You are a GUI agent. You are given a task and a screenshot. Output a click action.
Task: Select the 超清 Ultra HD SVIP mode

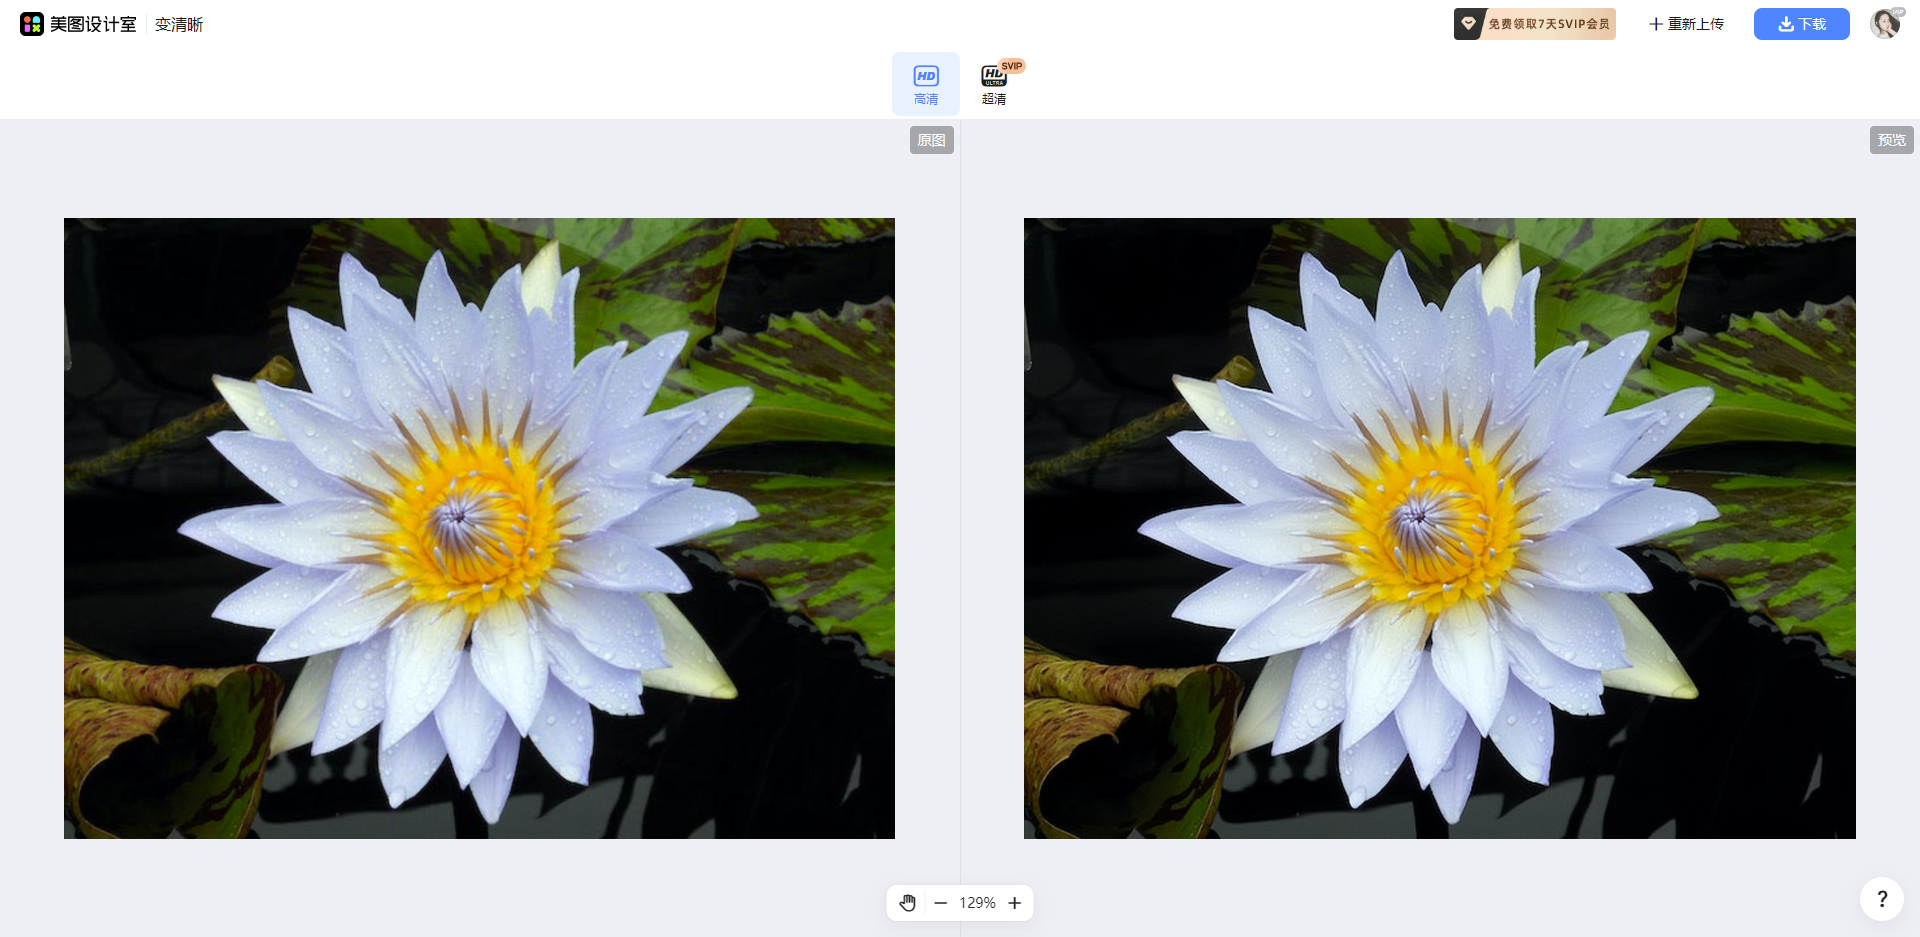pyautogui.click(x=994, y=84)
